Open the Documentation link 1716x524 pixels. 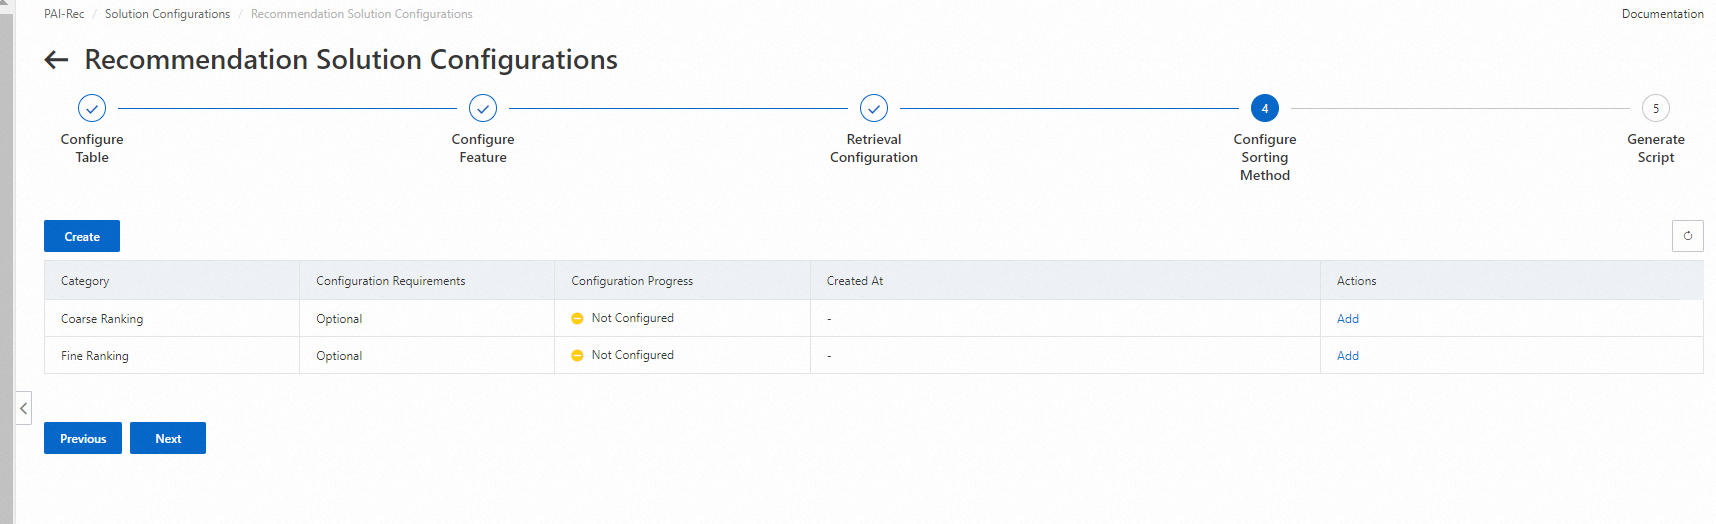coord(1662,14)
